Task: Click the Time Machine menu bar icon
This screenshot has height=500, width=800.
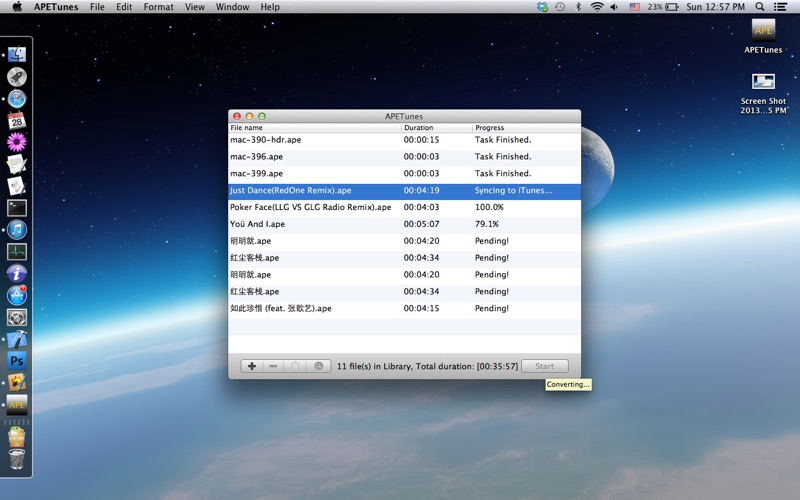Action: [x=560, y=7]
